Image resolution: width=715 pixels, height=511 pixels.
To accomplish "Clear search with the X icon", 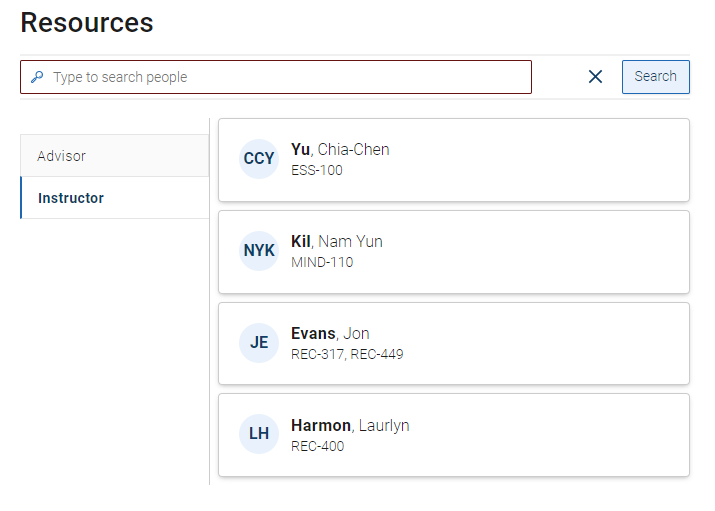I will (x=595, y=77).
